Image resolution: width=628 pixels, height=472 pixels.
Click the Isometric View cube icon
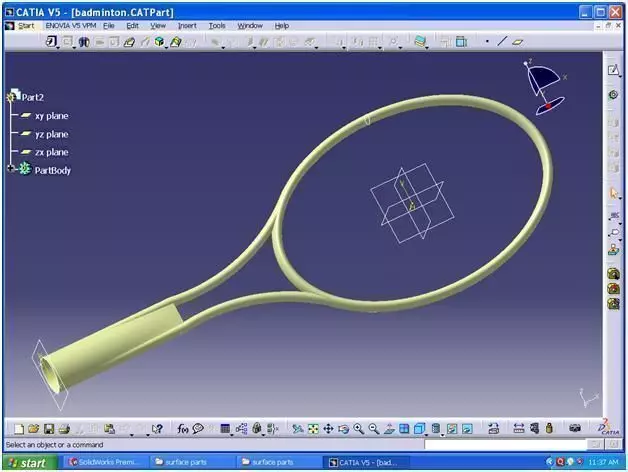coord(419,429)
